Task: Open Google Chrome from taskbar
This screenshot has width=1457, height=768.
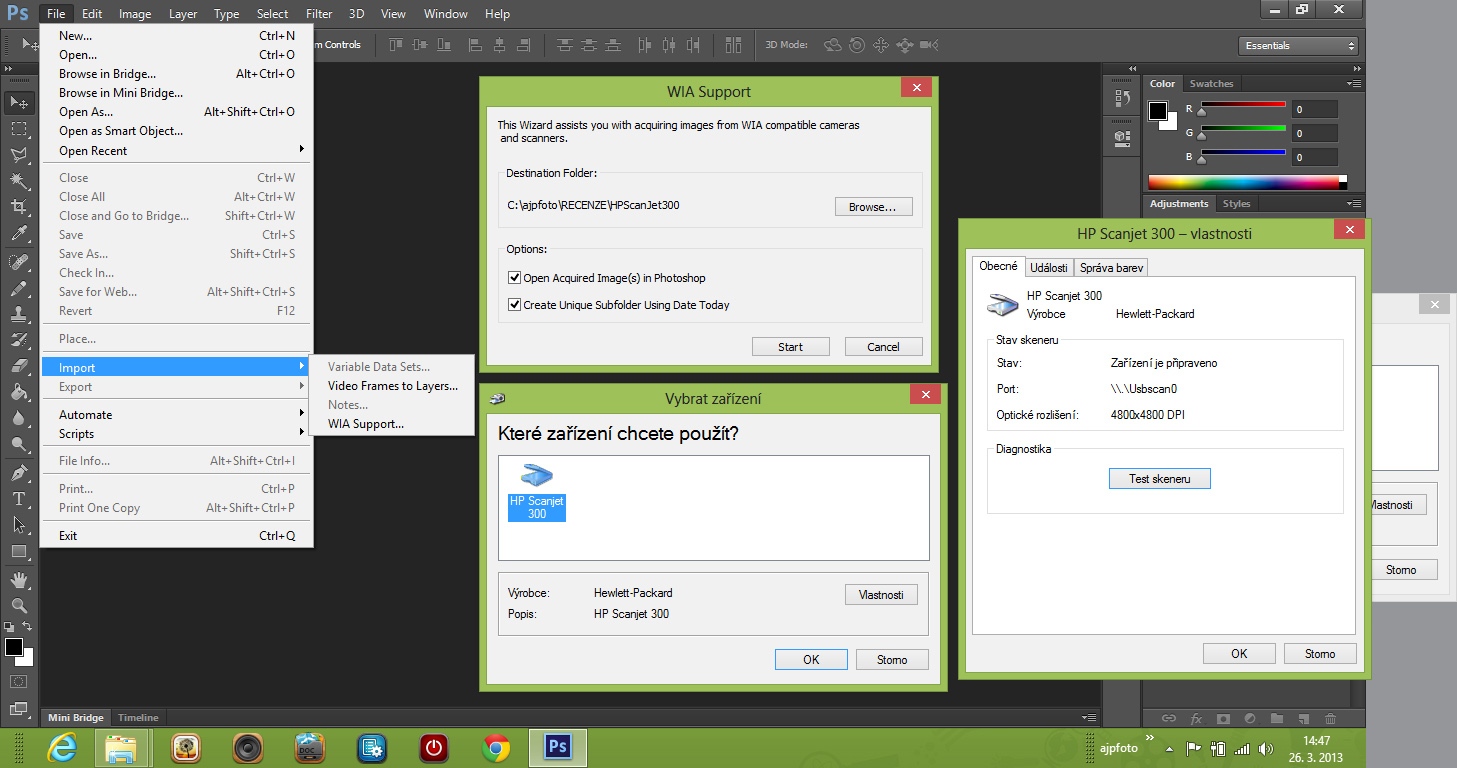Action: (x=495, y=747)
